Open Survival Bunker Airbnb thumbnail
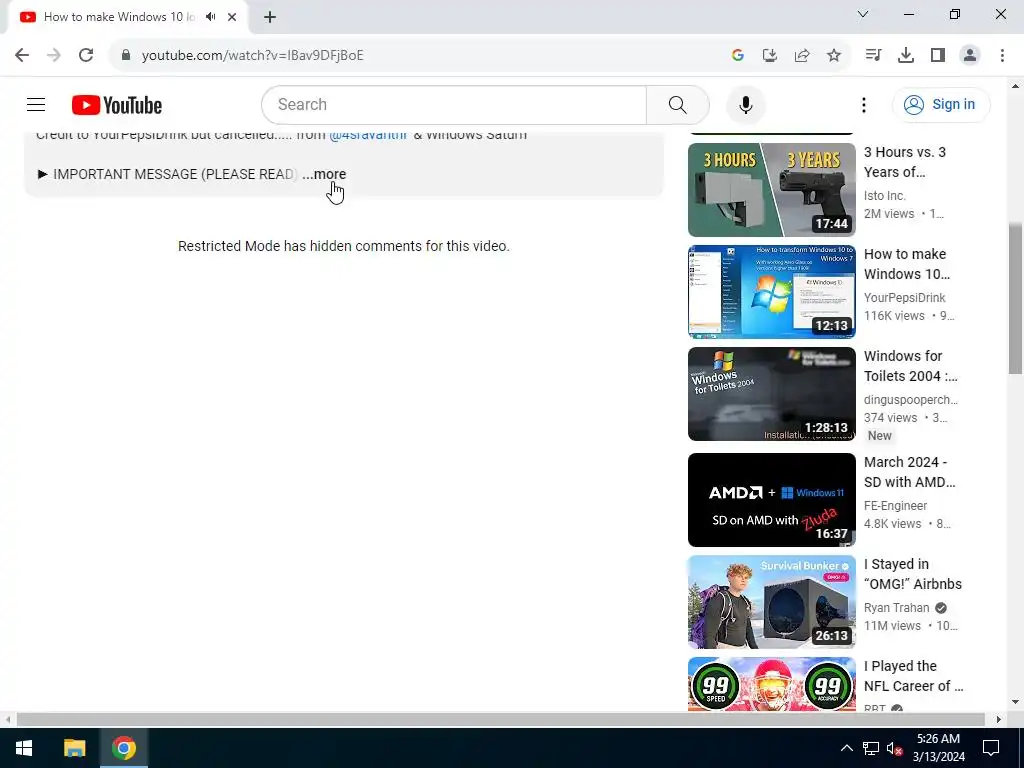The height and width of the screenshot is (768, 1024). click(x=771, y=601)
